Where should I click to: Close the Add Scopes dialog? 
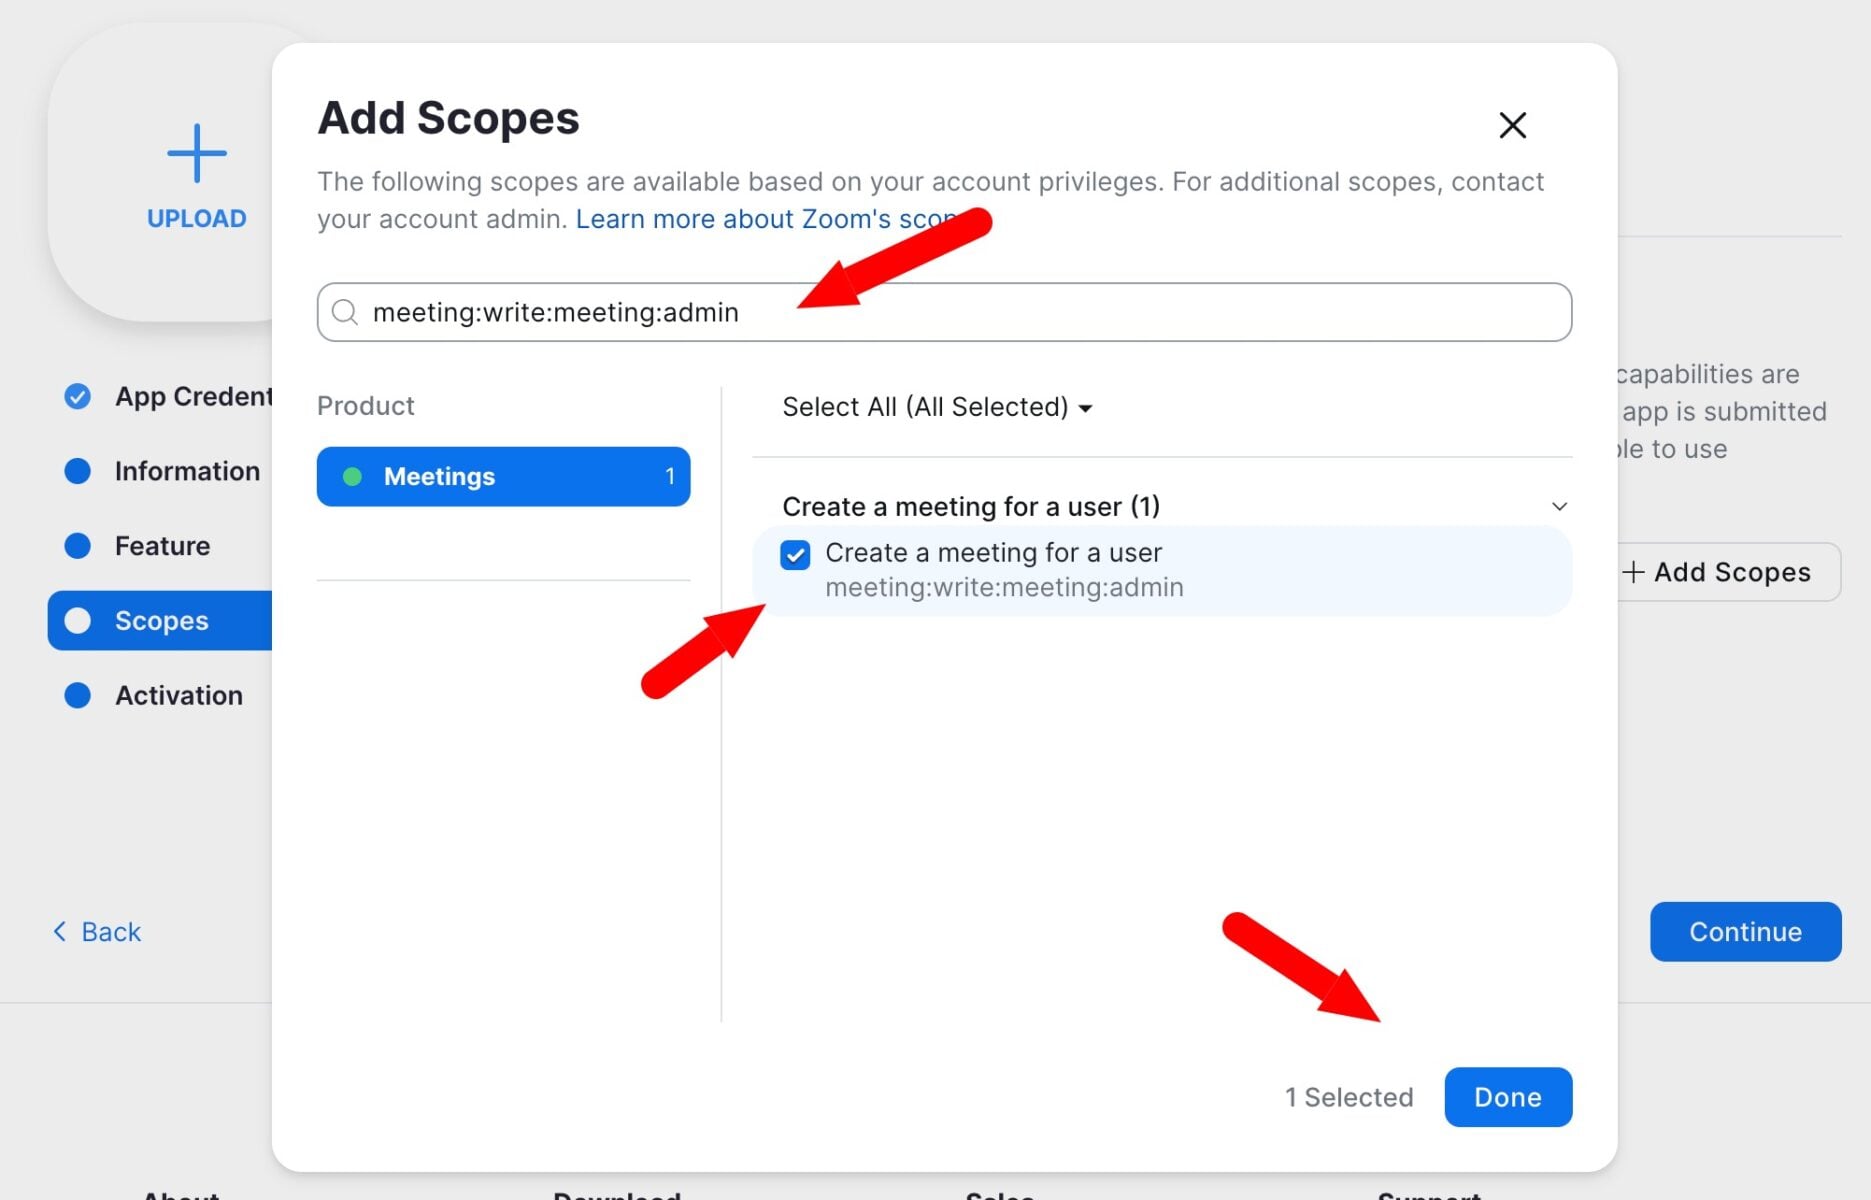click(1512, 125)
